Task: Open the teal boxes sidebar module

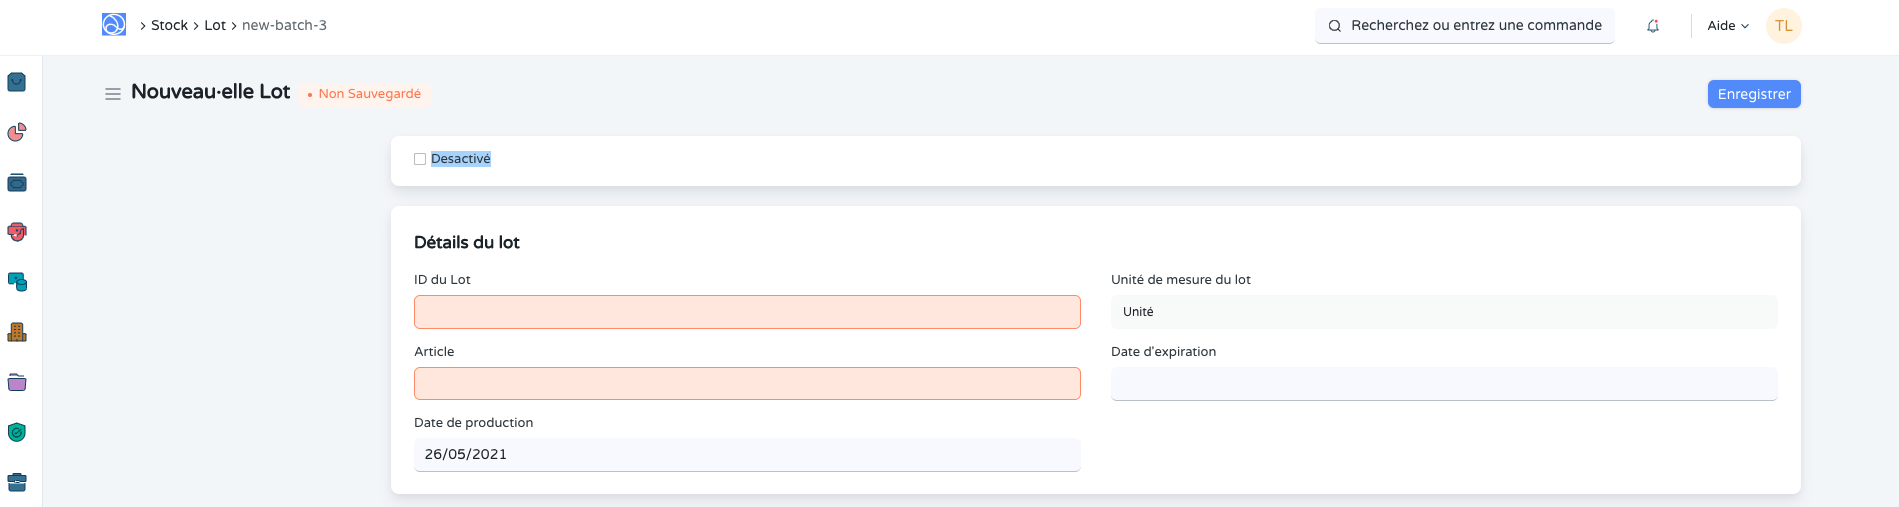Action: (17, 282)
